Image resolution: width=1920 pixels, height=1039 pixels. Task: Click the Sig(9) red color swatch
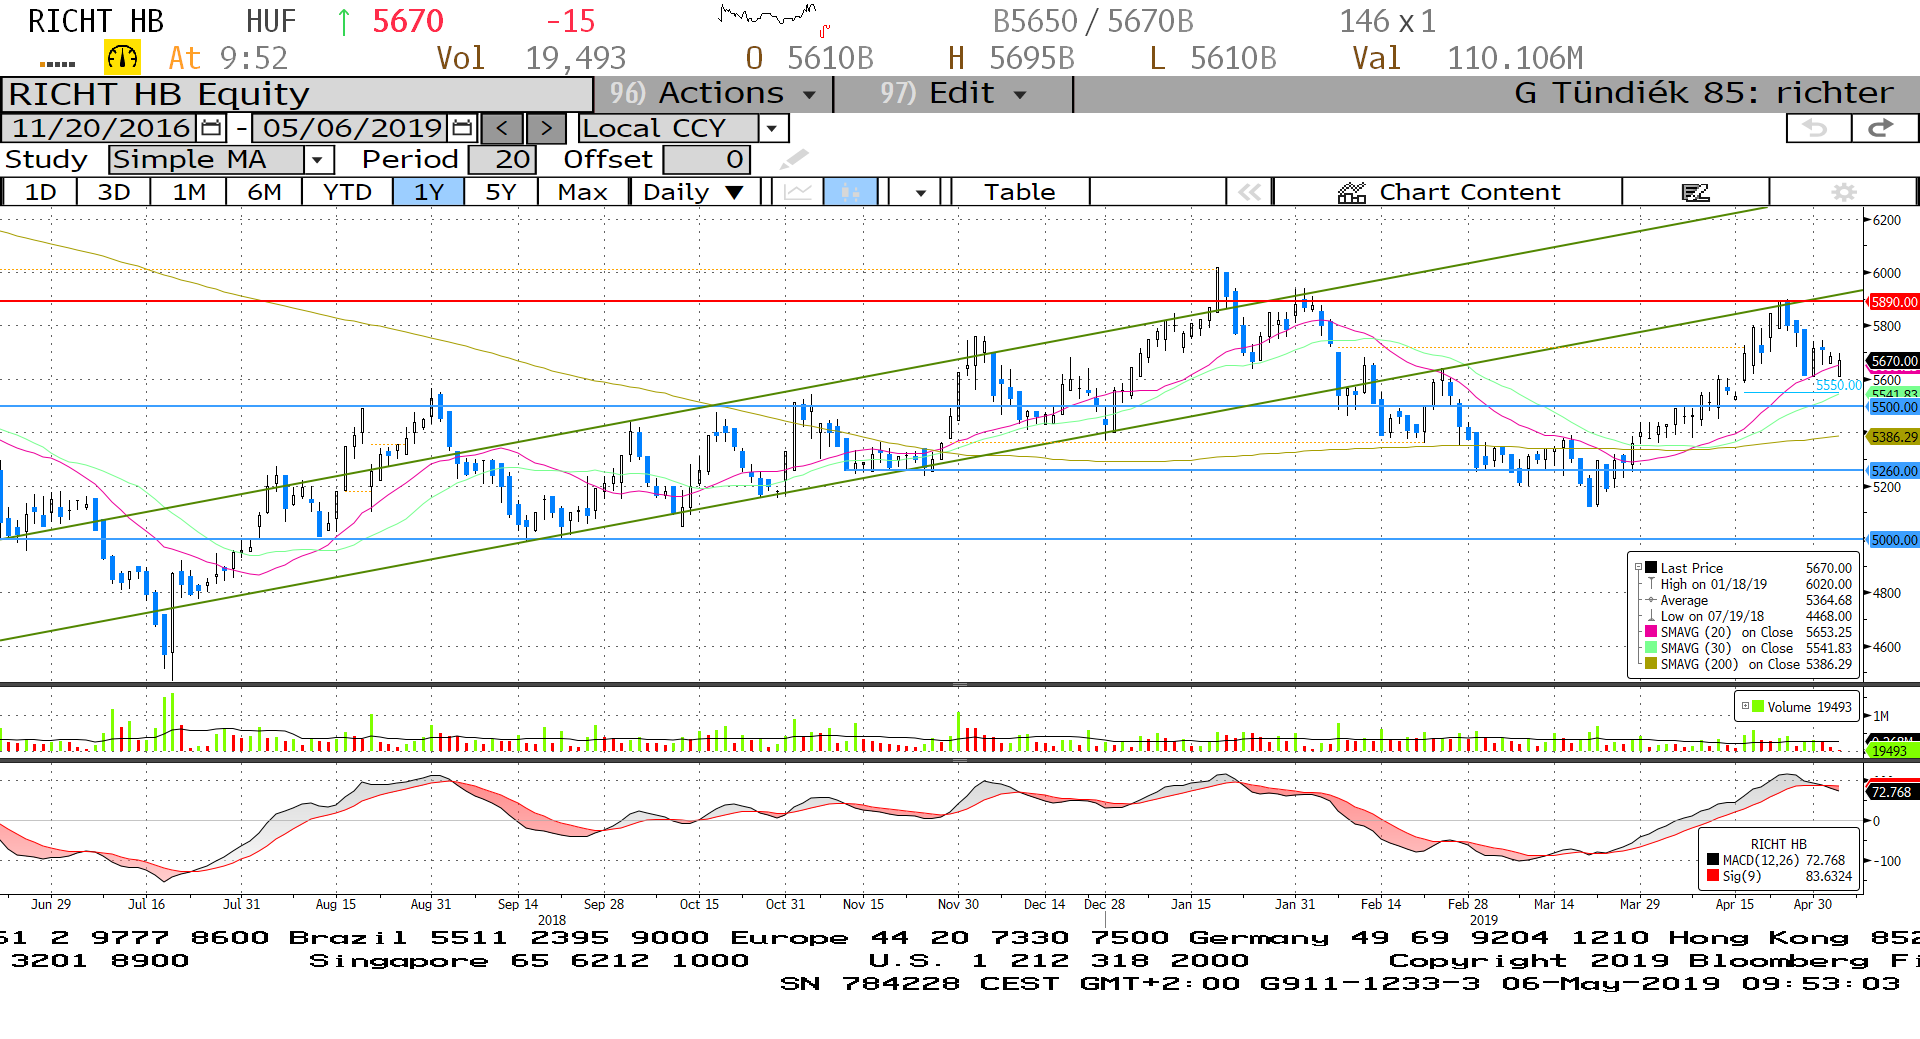pyautogui.click(x=1713, y=876)
